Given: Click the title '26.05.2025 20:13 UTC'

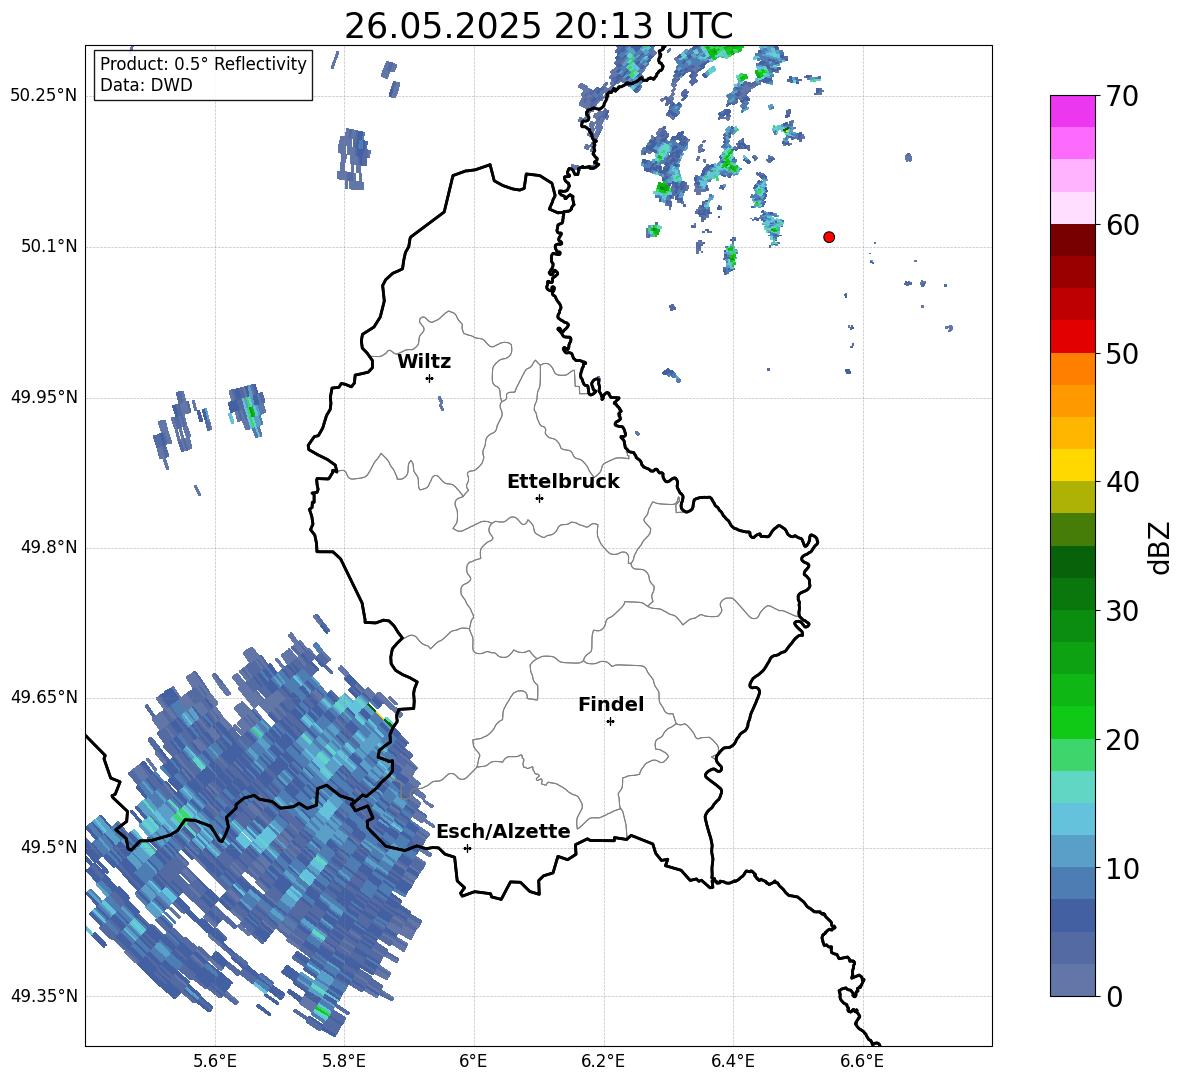Looking at the screenshot, I should (538, 26).
